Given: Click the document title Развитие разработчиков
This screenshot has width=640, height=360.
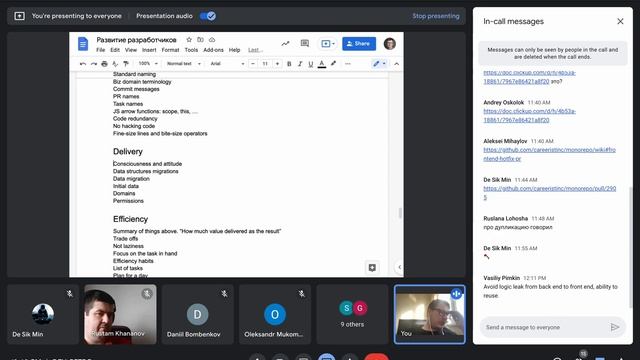Looking at the screenshot, I should coord(136,40).
